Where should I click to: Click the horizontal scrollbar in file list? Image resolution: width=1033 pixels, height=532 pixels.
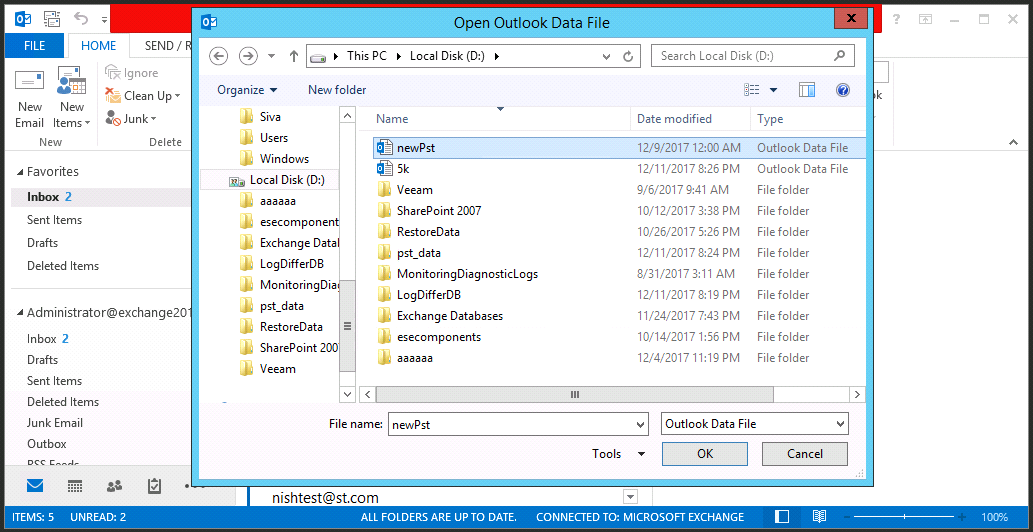(574, 394)
